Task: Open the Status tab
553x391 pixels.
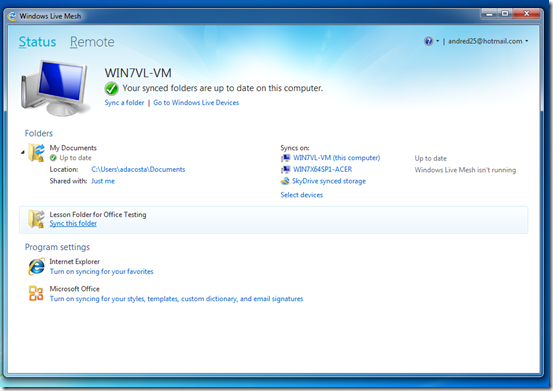Action: [37, 42]
